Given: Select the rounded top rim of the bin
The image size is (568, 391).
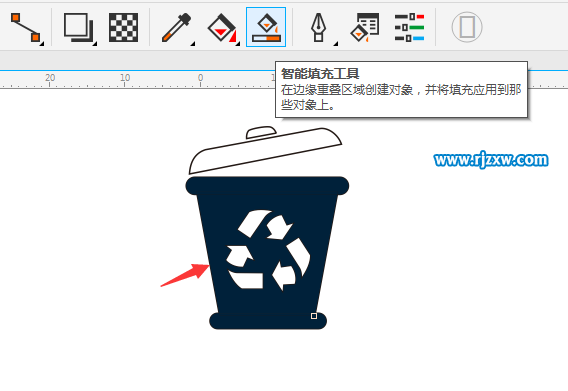Looking at the screenshot, I should (267, 186).
